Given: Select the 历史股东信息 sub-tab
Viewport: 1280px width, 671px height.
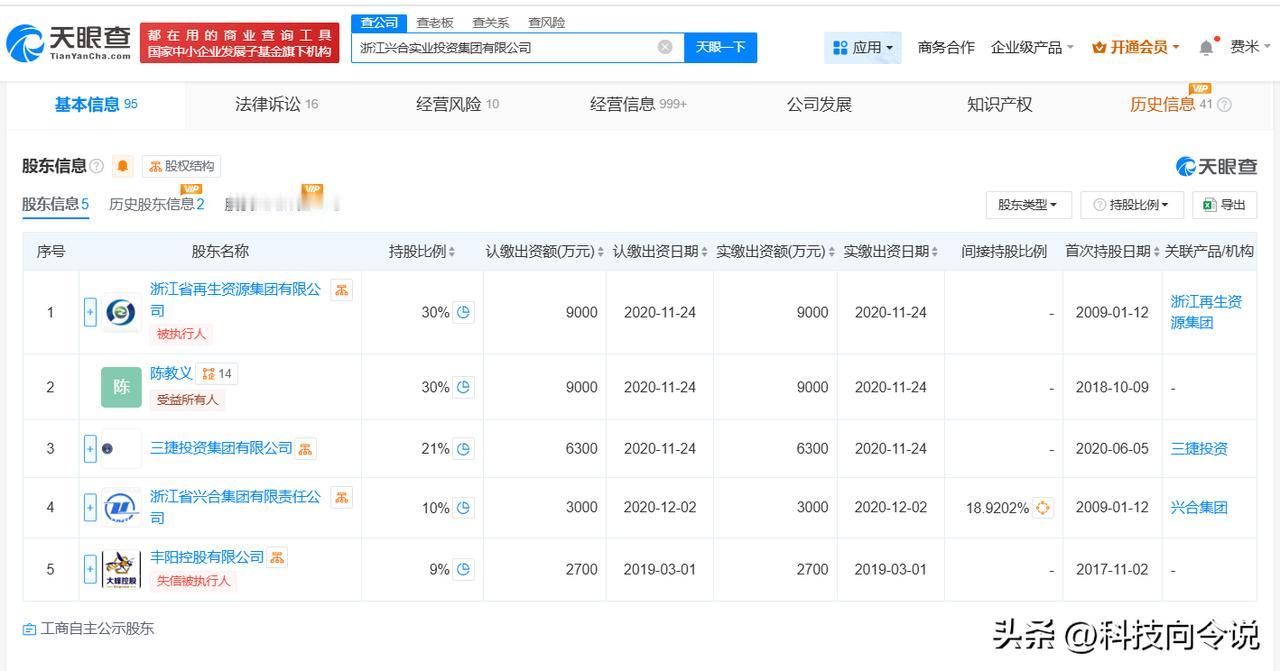Looking at the screenshot, I should [156, 204].
